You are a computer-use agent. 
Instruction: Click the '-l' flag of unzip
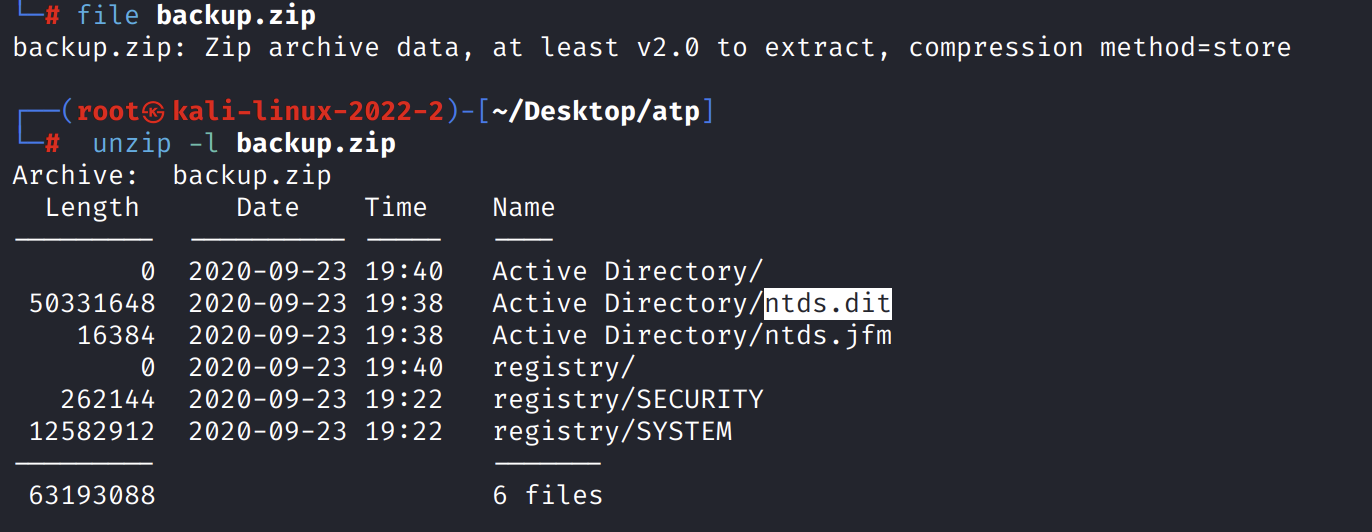203,144
